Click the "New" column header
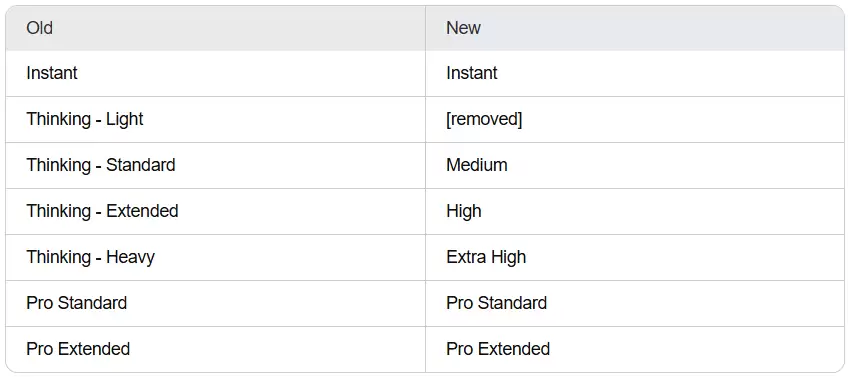This screenshot has height=377, width=849. click(635, 28)
